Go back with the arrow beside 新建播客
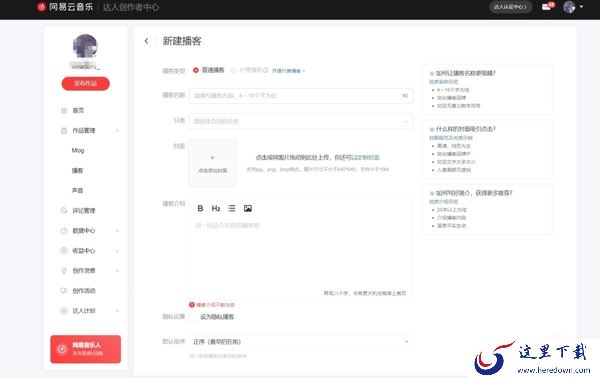This screenshot has height=378, width=600. pos(147,41)
